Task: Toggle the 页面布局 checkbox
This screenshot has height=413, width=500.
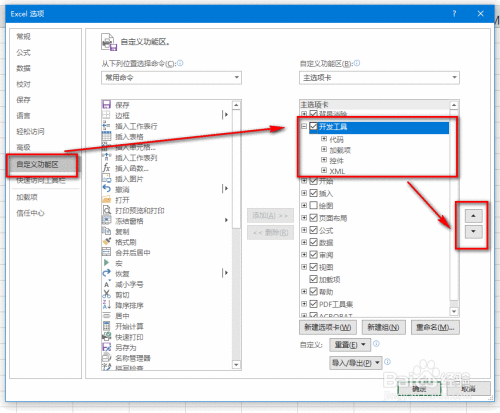Action: tap(313, 218)
